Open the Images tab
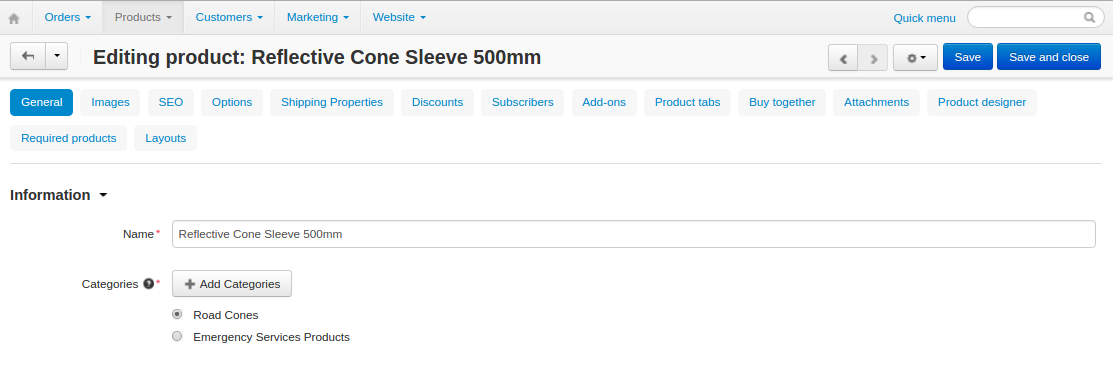The height and width of the screenshot is (365, 1113). 110,102
